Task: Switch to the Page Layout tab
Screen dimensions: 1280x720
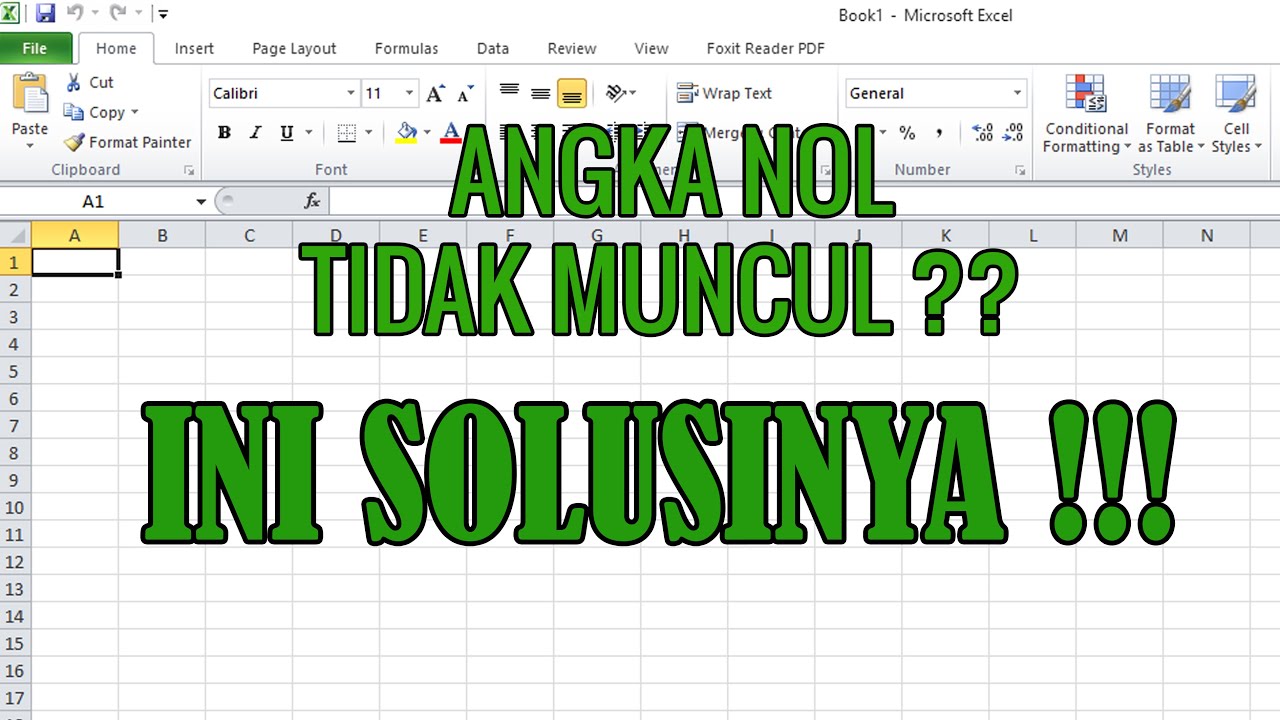Action: (294, 48)
